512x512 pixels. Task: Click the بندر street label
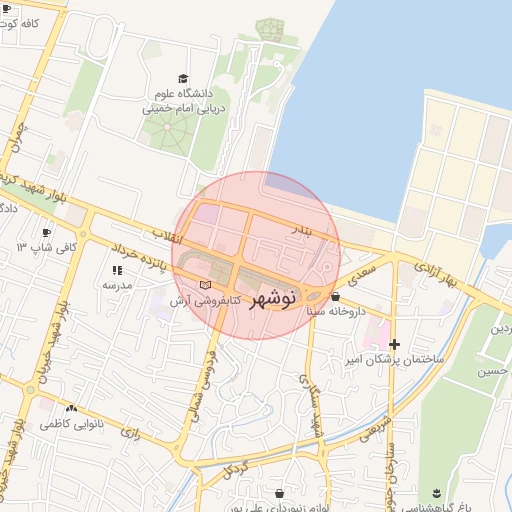[302, 230]
